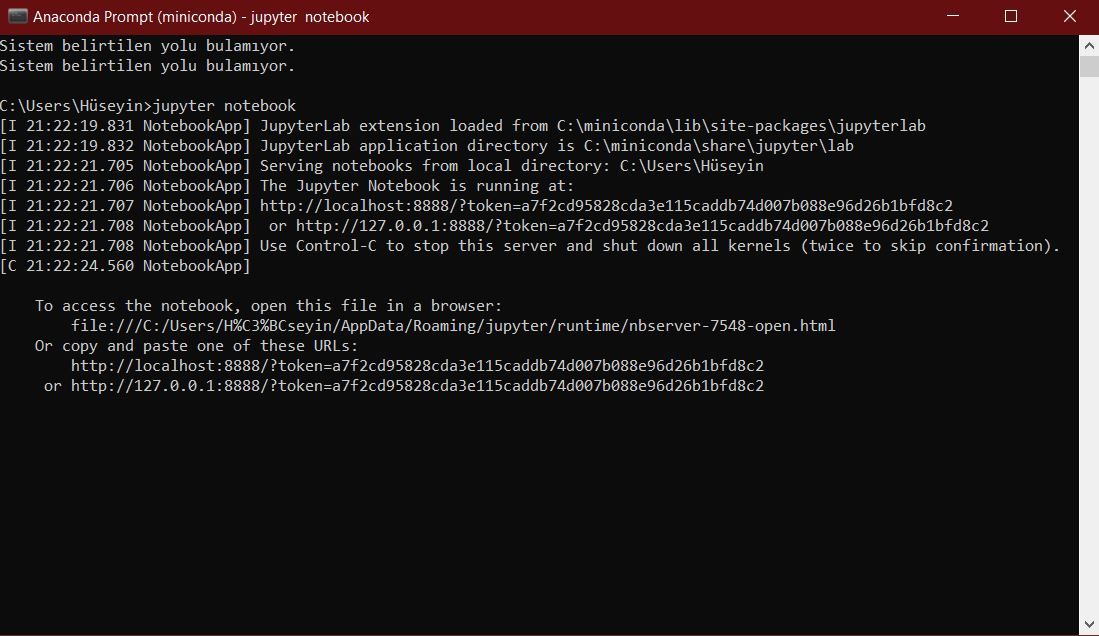This screenshot has height=636, width=1099.
Task: Click the 'jupyter notebook' command text
Action: [224, 106]
